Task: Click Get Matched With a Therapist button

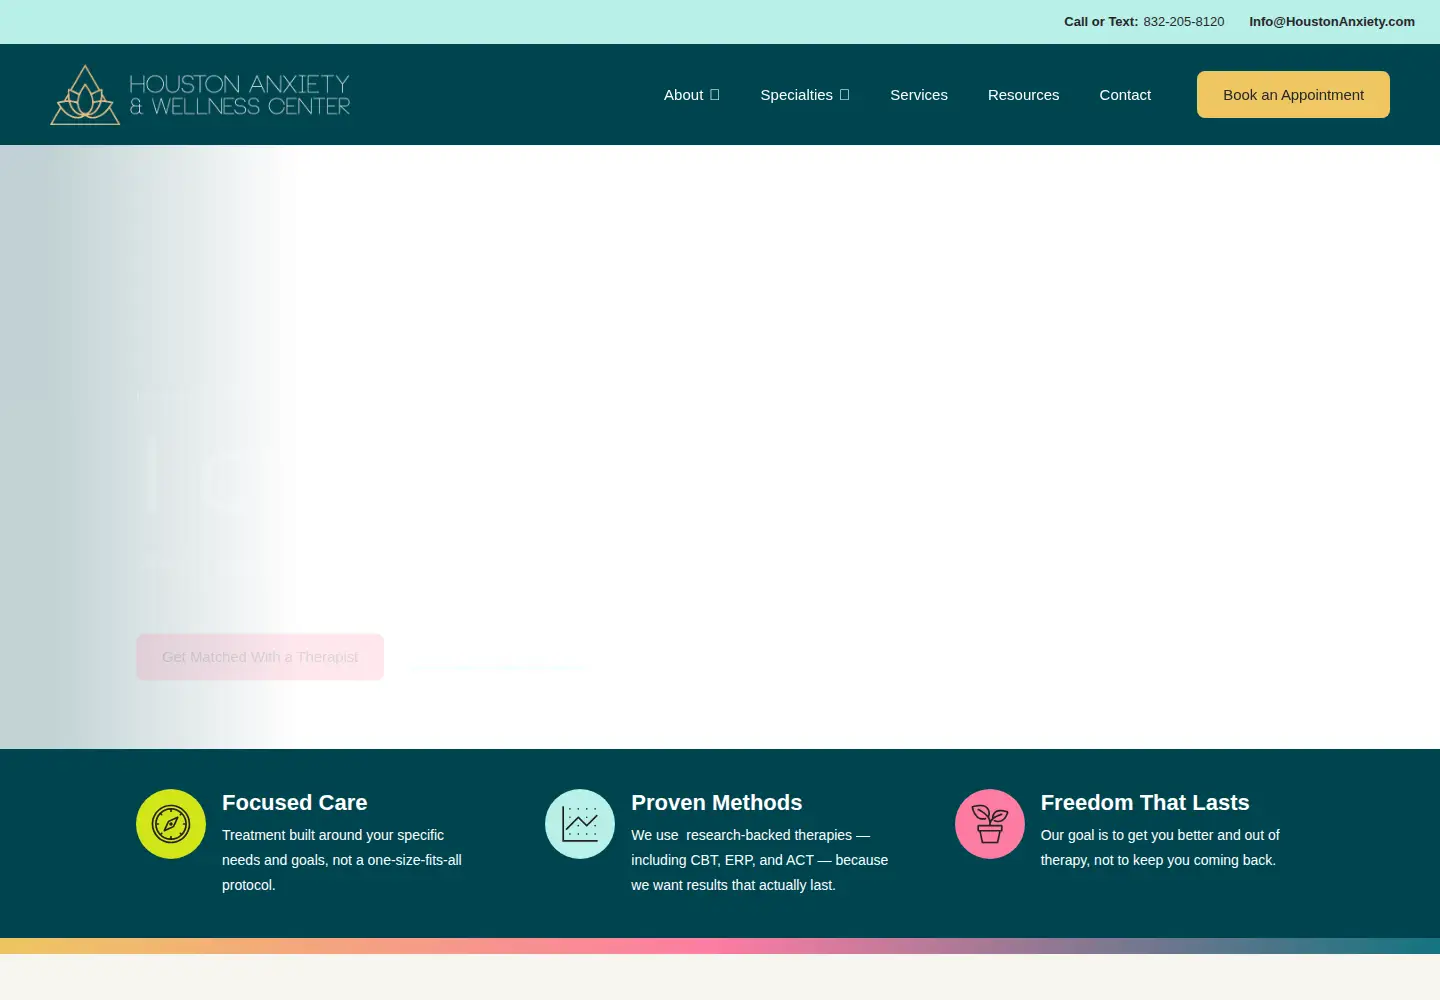Action: (260, 657)
